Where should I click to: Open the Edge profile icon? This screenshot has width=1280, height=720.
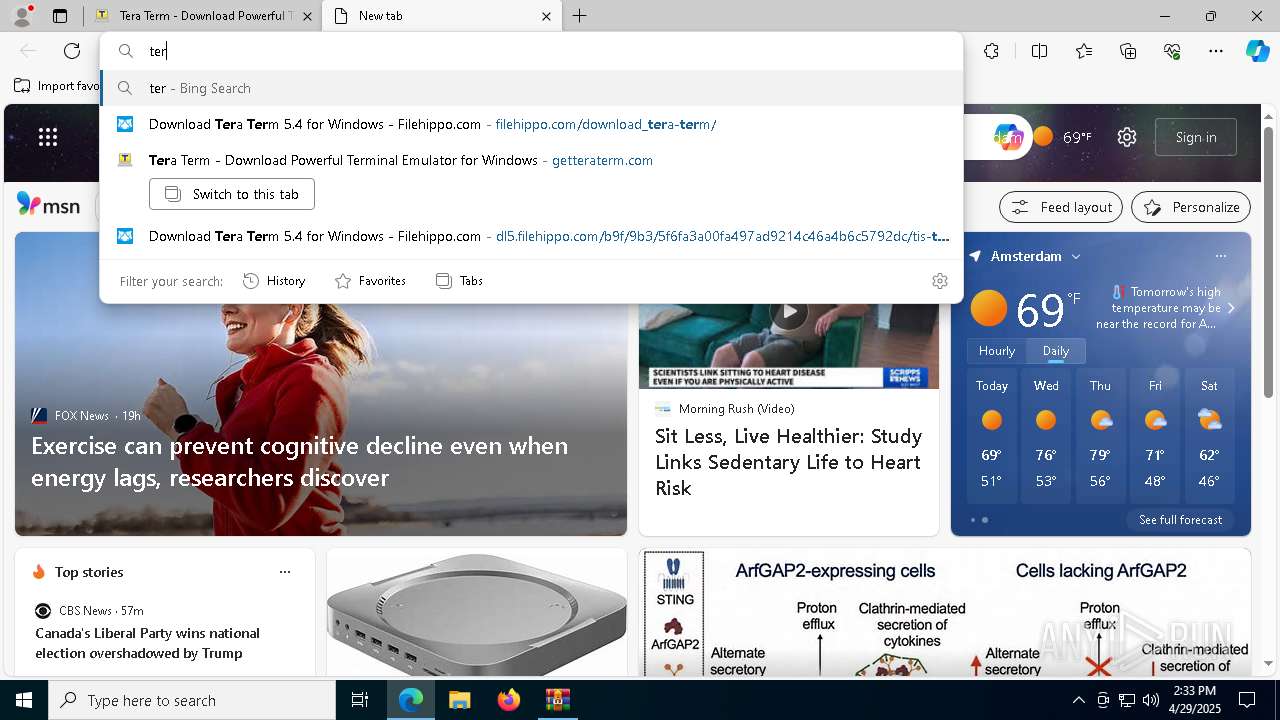click(21, 16)
